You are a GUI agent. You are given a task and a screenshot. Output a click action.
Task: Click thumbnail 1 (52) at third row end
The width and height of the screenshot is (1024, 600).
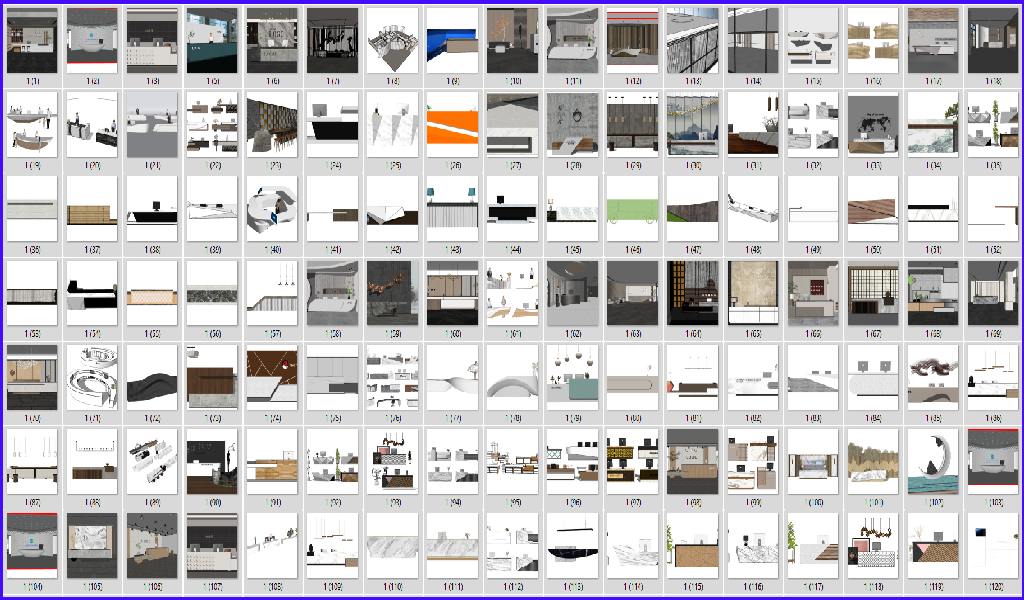pyautogui.click(x=992, y=209)
